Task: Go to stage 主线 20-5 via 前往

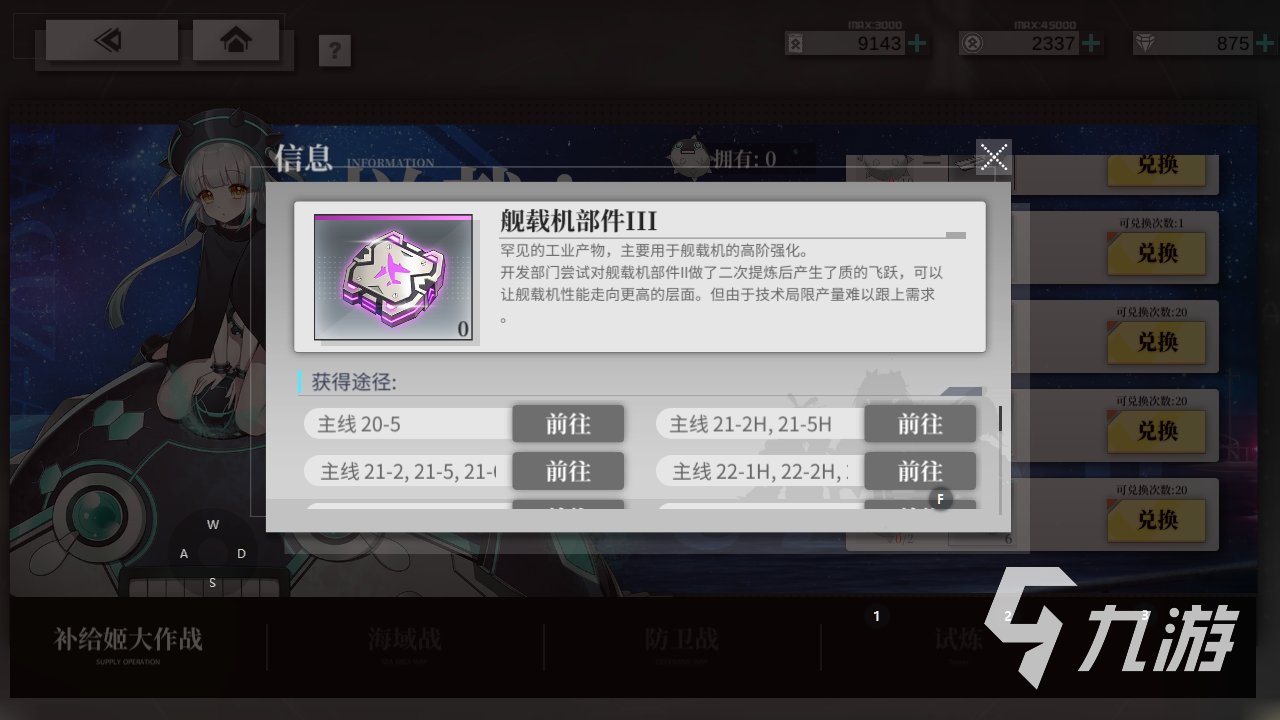Action: [568, 424]
